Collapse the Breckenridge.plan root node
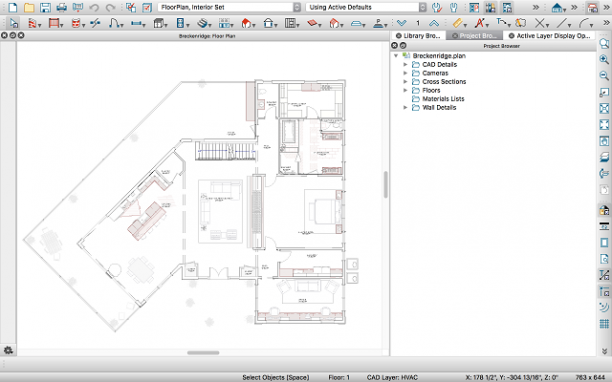This screenshot has width=612, height=382. tap(396, 56)
